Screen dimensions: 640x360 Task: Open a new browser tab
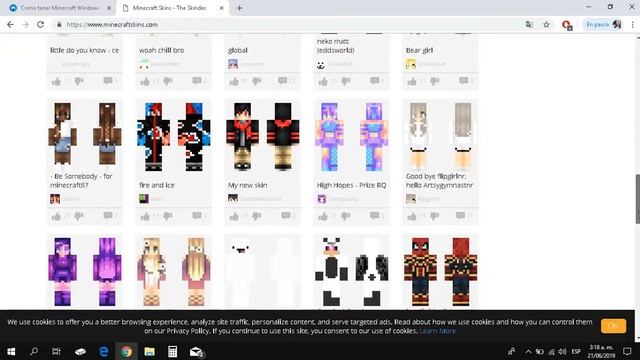pyautogui.click(x=240, y=8)
